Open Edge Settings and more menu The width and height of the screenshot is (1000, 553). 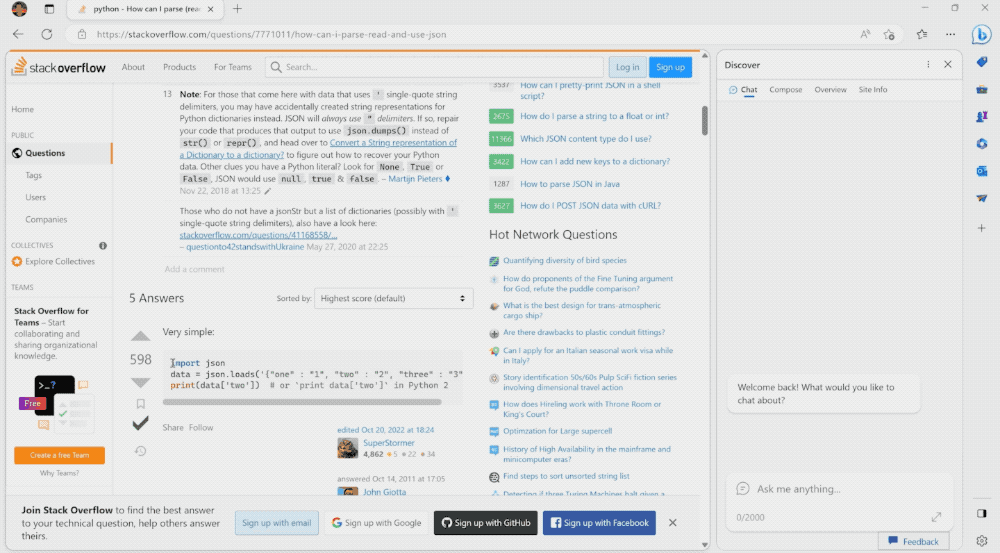pyautogui.click(x=950, y=34)
